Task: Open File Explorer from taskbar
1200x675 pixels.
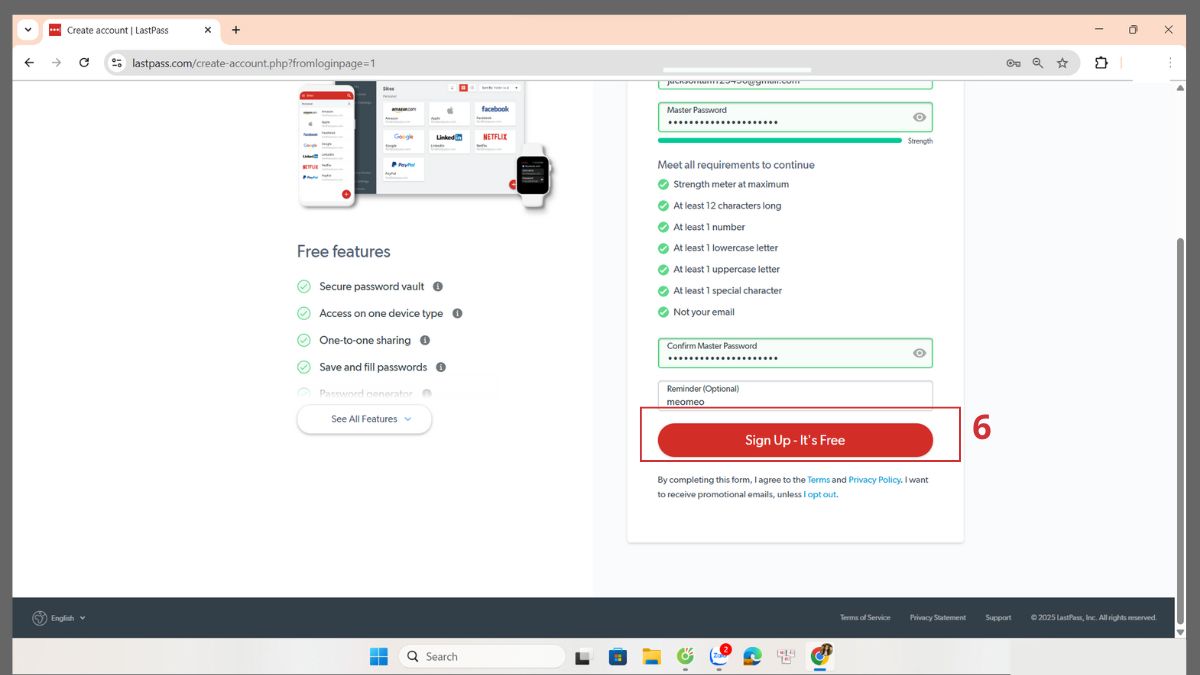Action: pos(652,656)
